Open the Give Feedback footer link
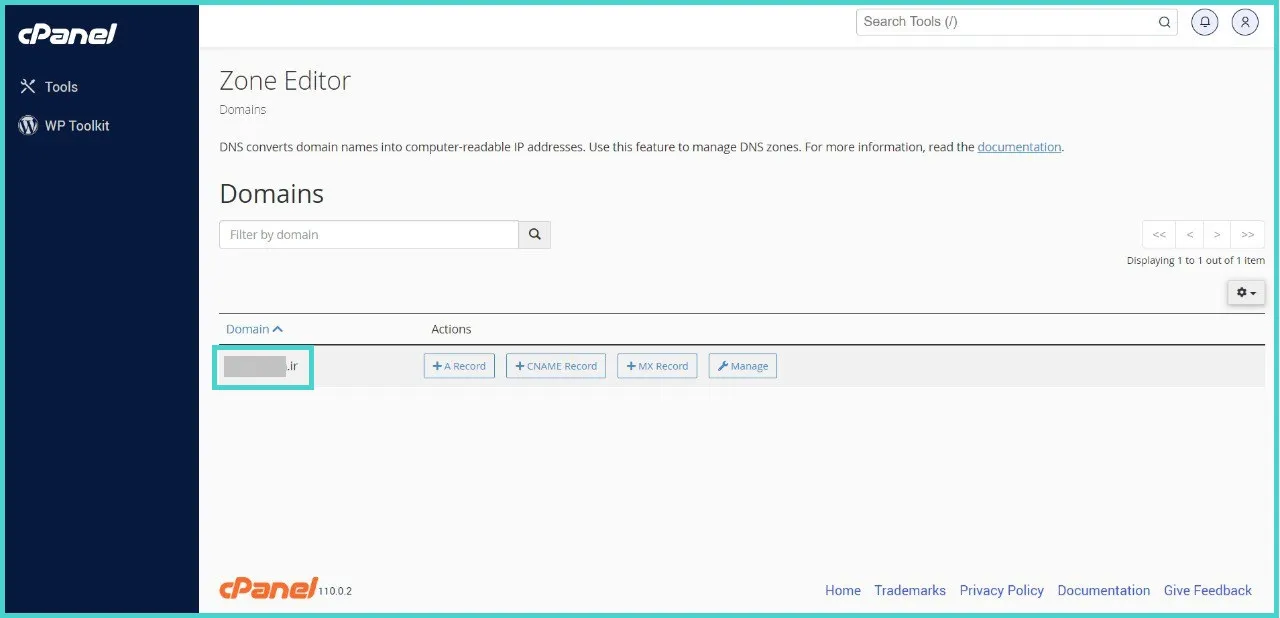Image resolution: width=1280 pixels, height=618 pixels. (1208, 591)
